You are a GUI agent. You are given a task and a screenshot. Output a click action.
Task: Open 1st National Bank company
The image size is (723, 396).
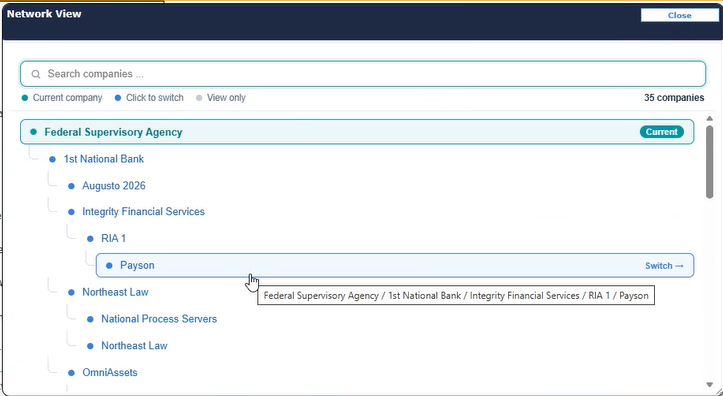tap(104, 159)
